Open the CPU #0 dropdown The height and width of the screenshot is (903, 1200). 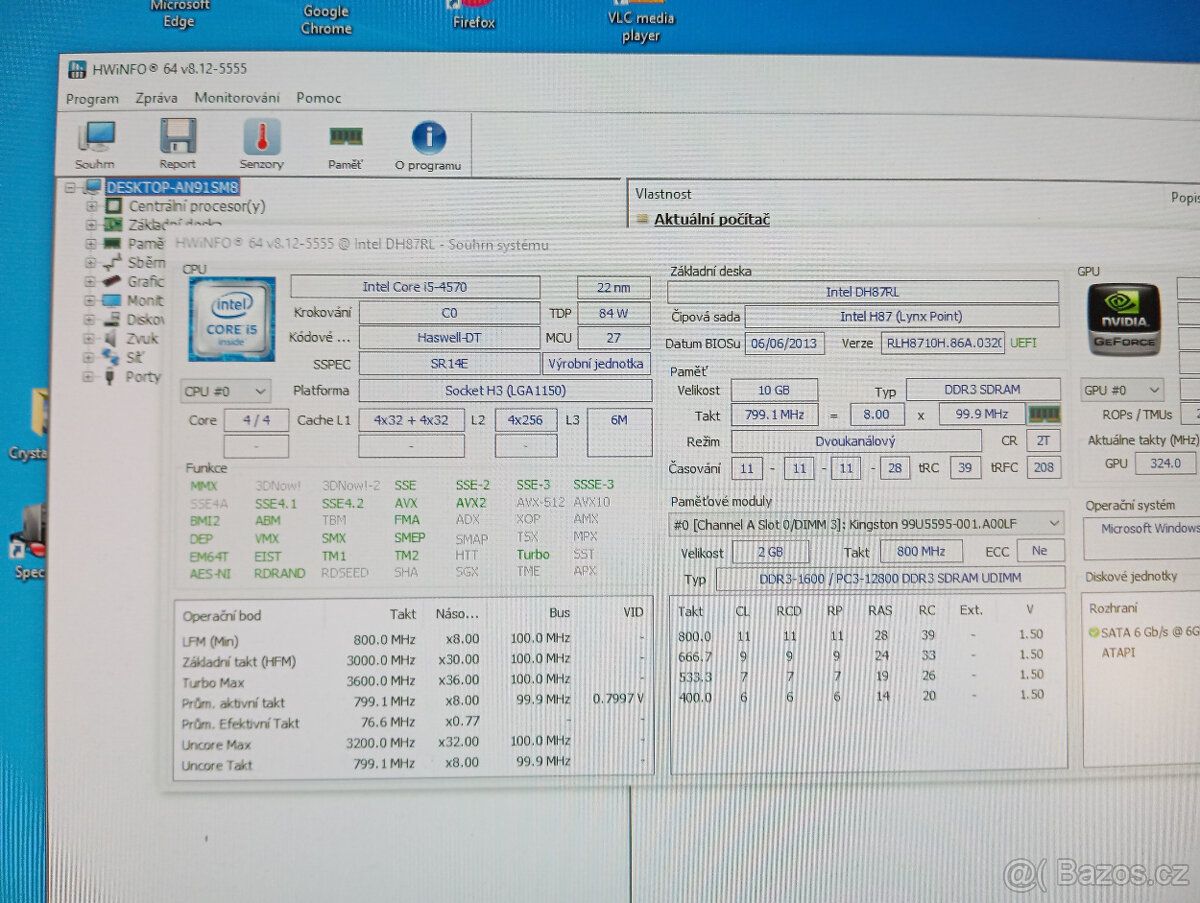coord(225,391)
